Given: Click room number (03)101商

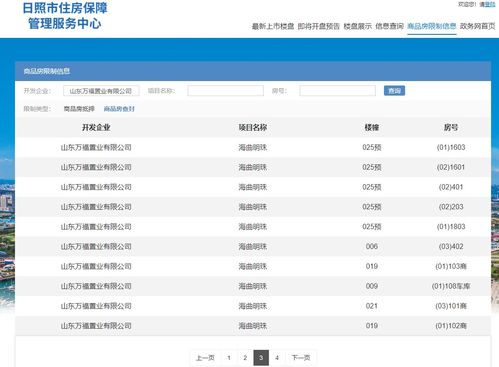Looking at the screenshot, I should tap(451, 306).
